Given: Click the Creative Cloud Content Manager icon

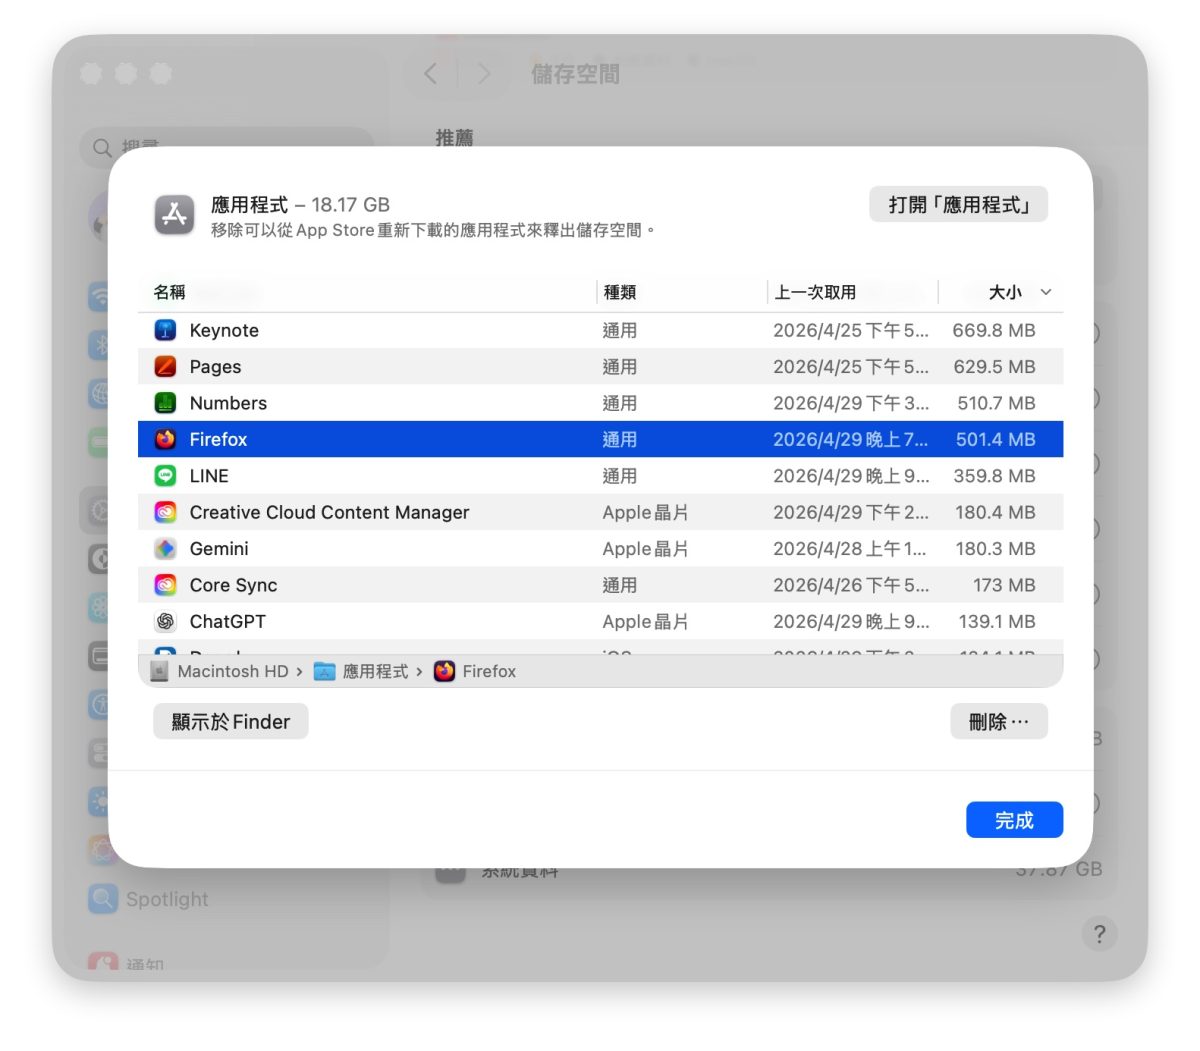Looking at the screenshot, I should click(165, 512).
